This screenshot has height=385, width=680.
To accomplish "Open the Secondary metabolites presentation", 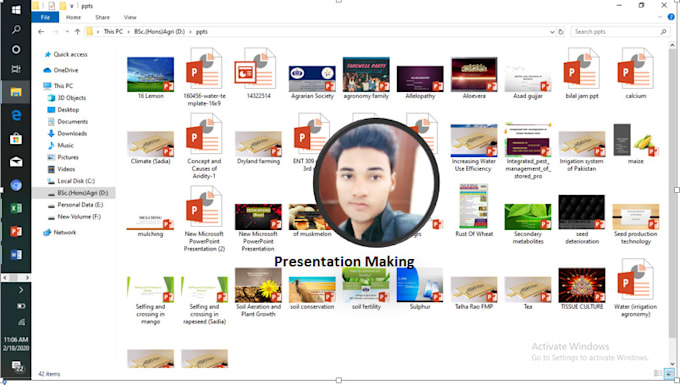I will [528, 224].
